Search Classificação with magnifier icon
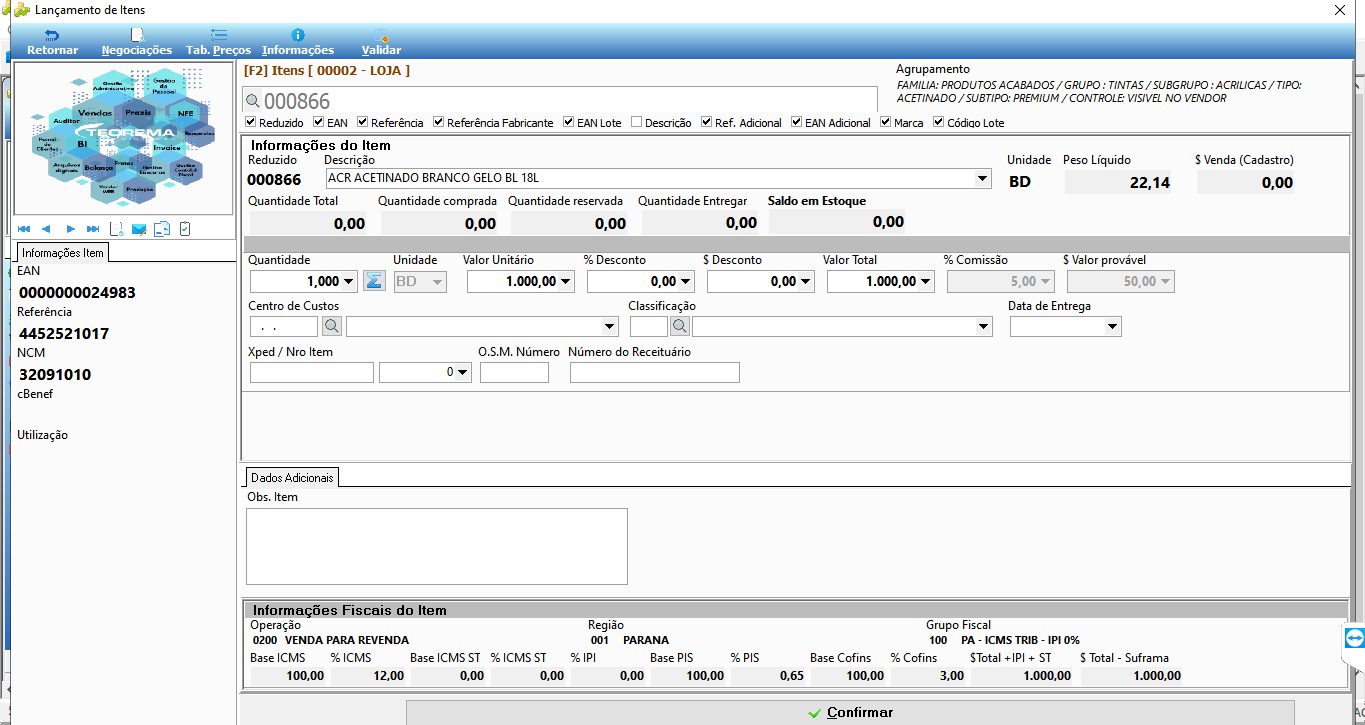This screenshot has width=1365, height=725. coord(680,326)
